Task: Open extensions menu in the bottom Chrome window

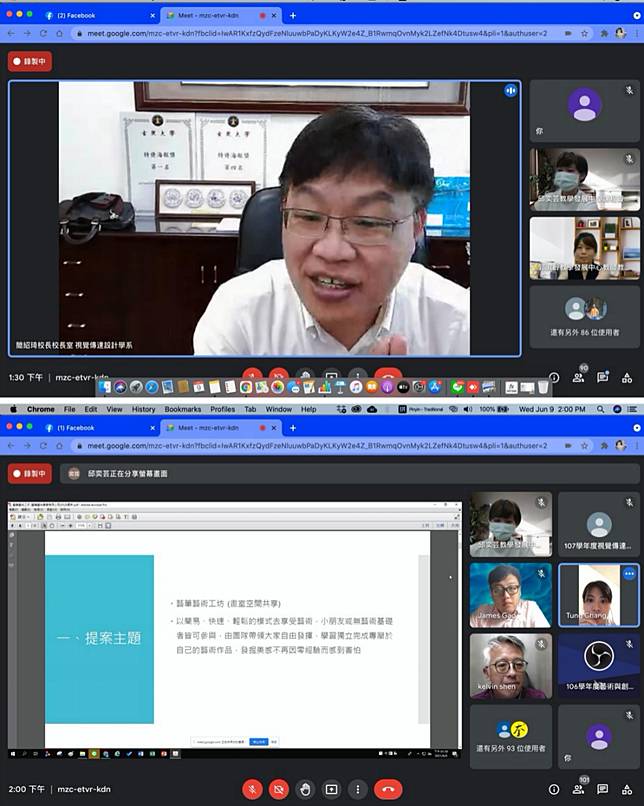Action: [604, 446]
